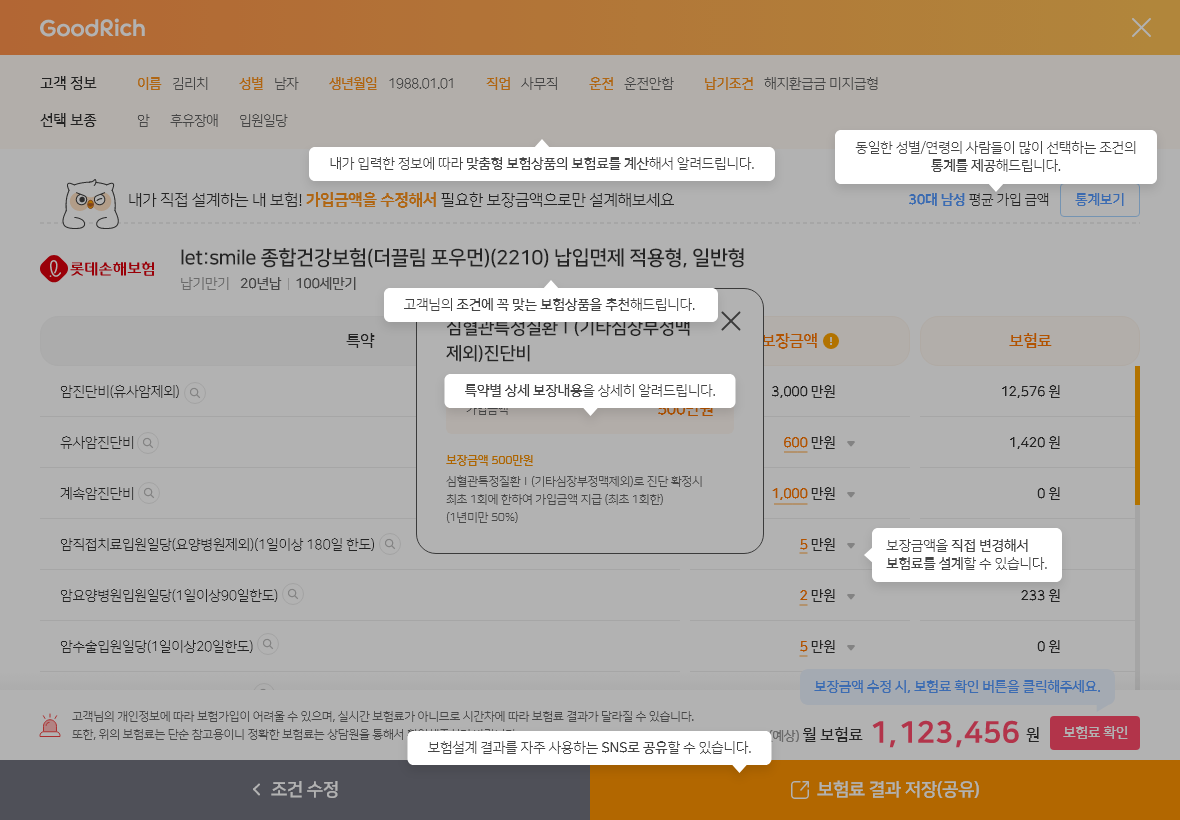The width and height of the screenshot is (1180, 820).
Task: Go back with 조건 수정
Action: coord(295,789)
